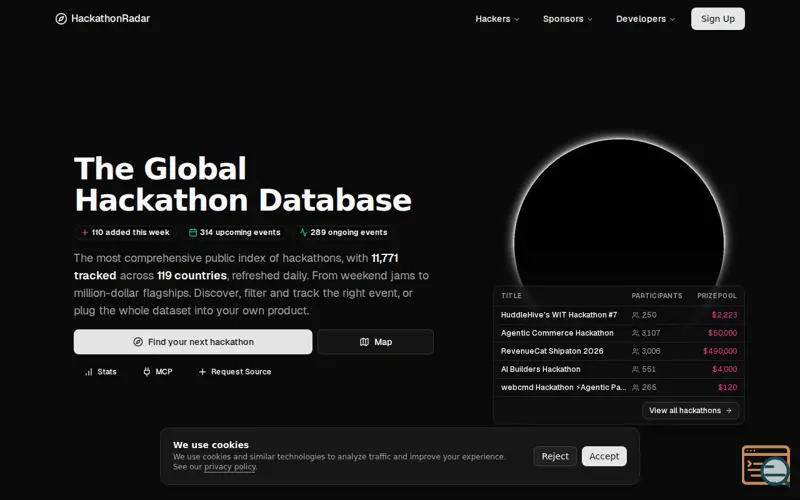Expand the Hackers chevron arrow

516,19
